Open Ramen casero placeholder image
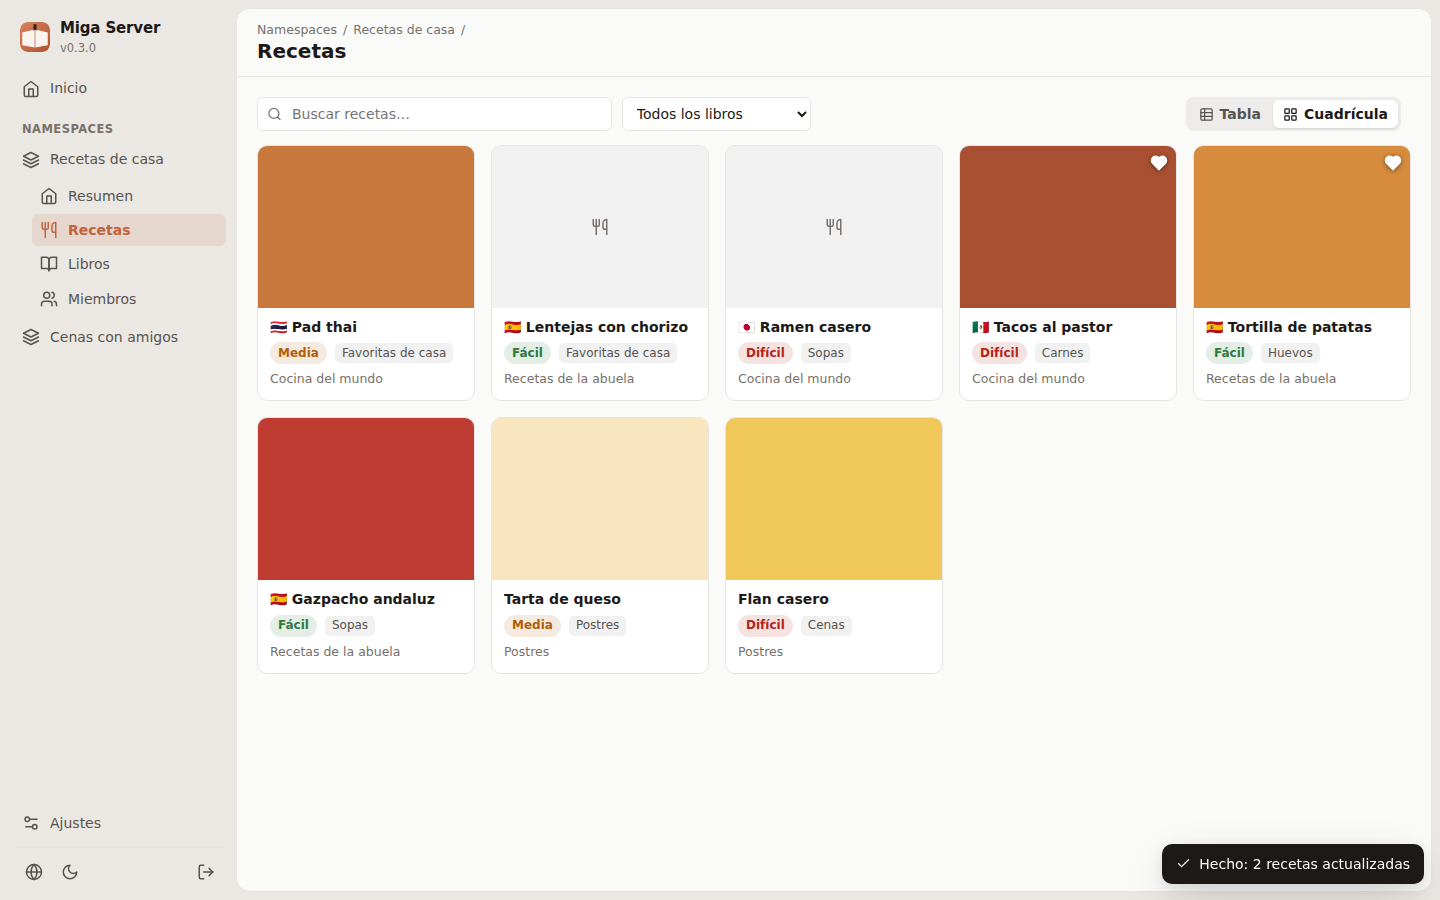The height and width of the screenshot is (900, 1440). click(834, 227)
